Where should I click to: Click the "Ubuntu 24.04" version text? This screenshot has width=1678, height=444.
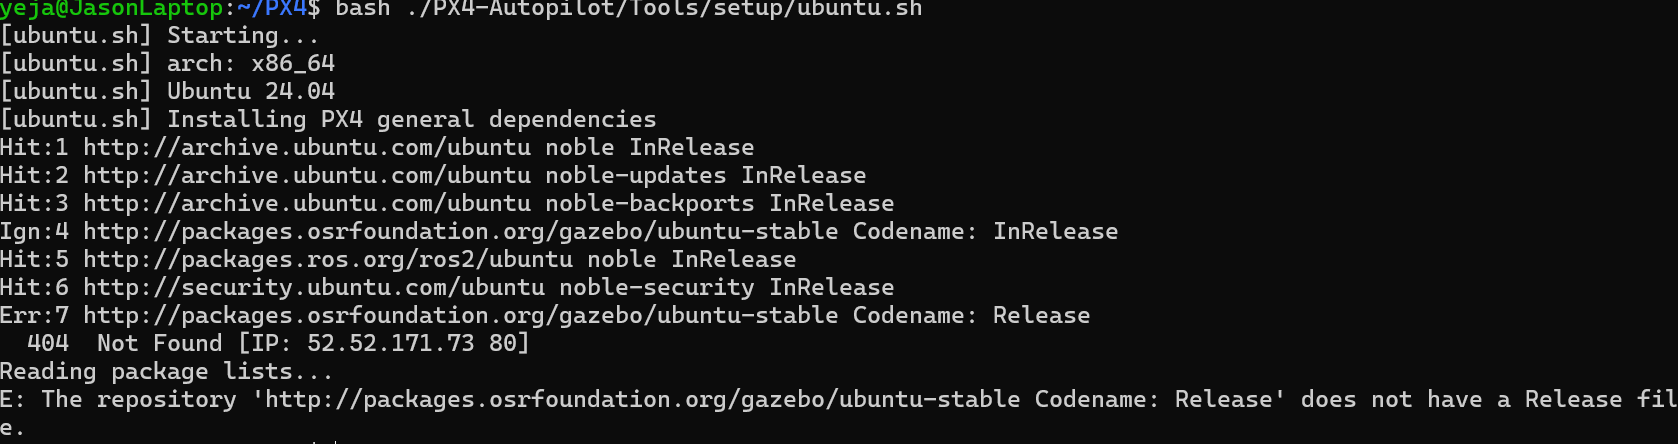(x=250, y=92)
